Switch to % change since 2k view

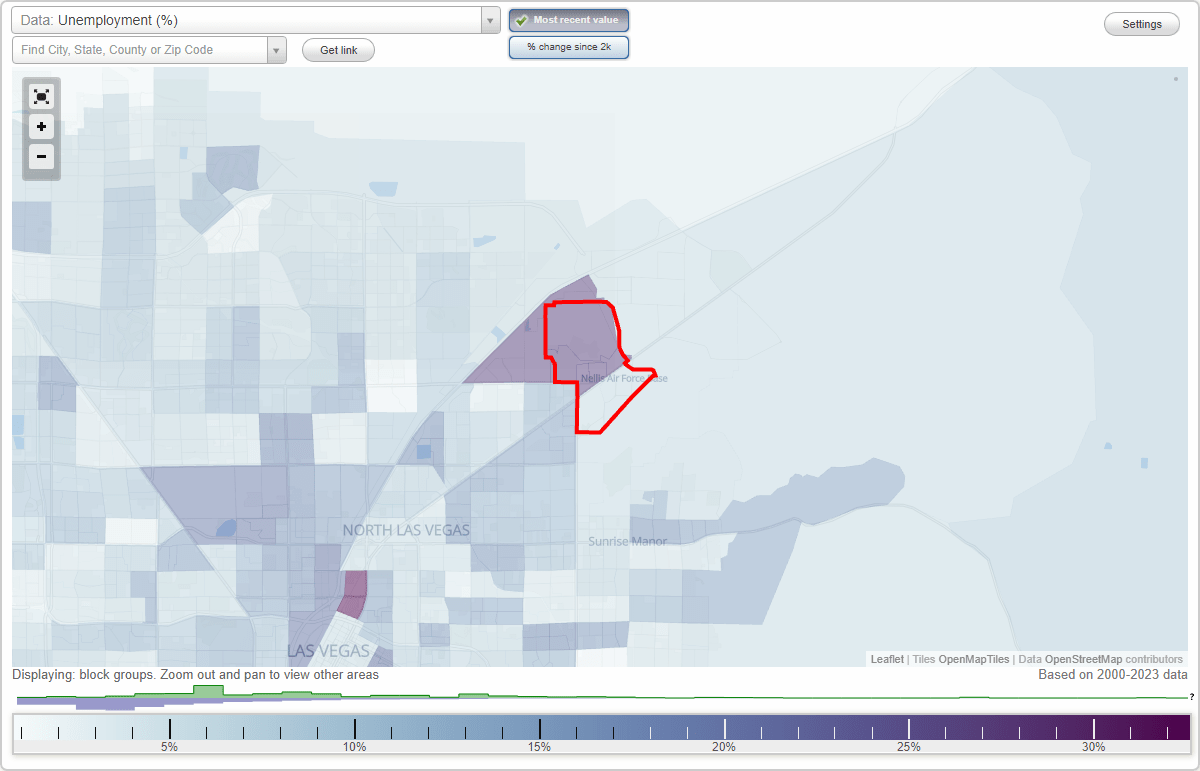click(568, 46)
